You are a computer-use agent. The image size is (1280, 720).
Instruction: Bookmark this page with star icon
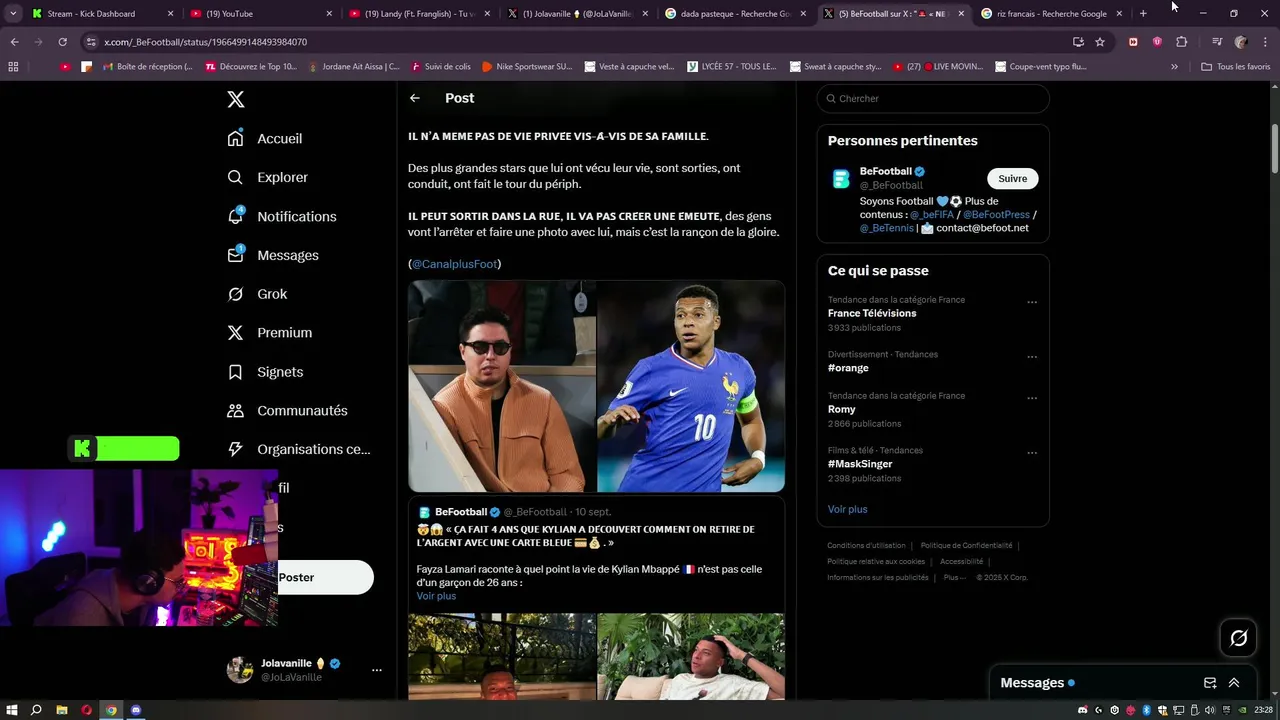tap(1100, 42)
